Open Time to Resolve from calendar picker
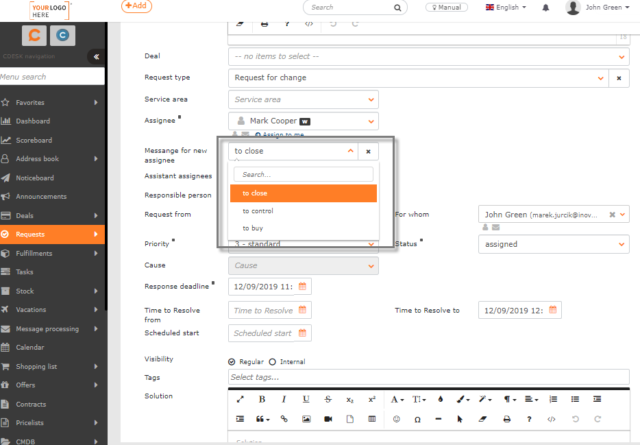 (x=302, y=310)
